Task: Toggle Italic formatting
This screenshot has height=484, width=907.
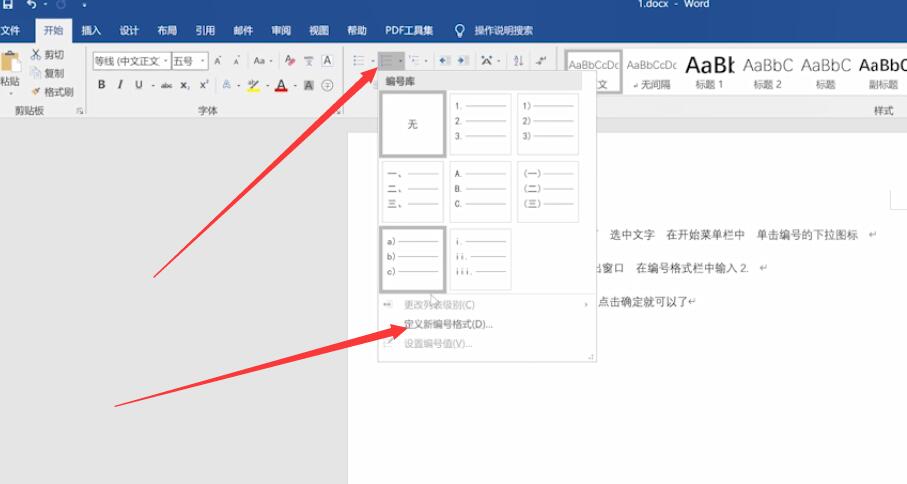Action: click(120, 85)
